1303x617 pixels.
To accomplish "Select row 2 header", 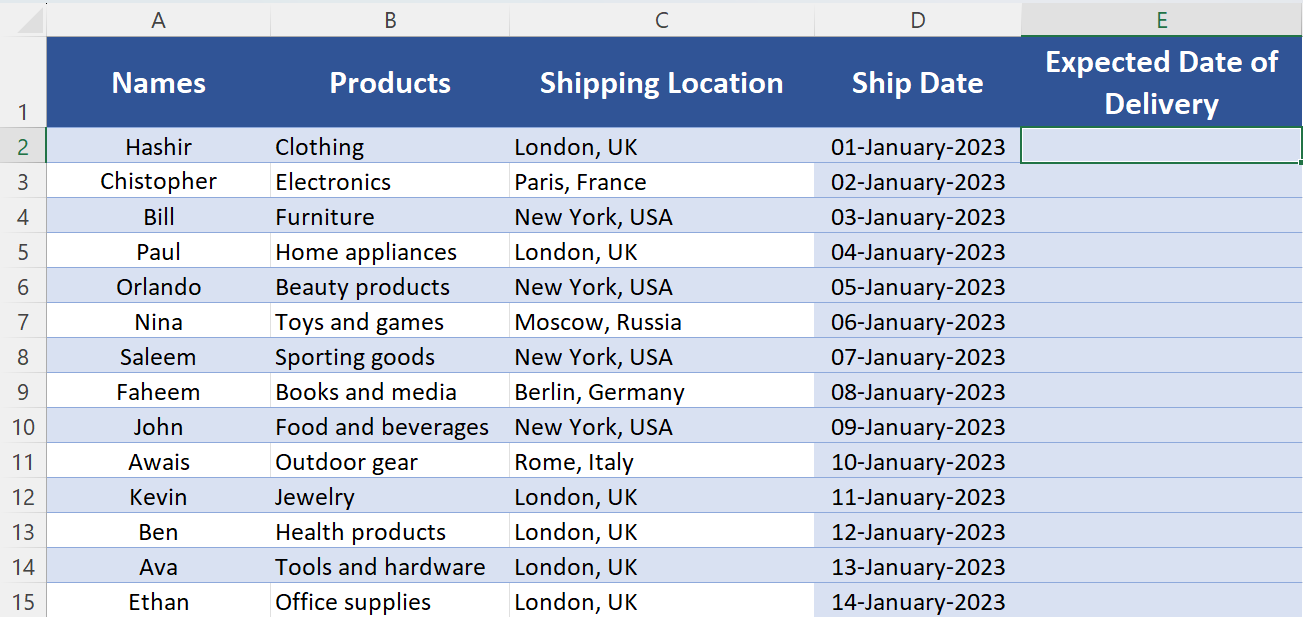I will coord(23,147).
